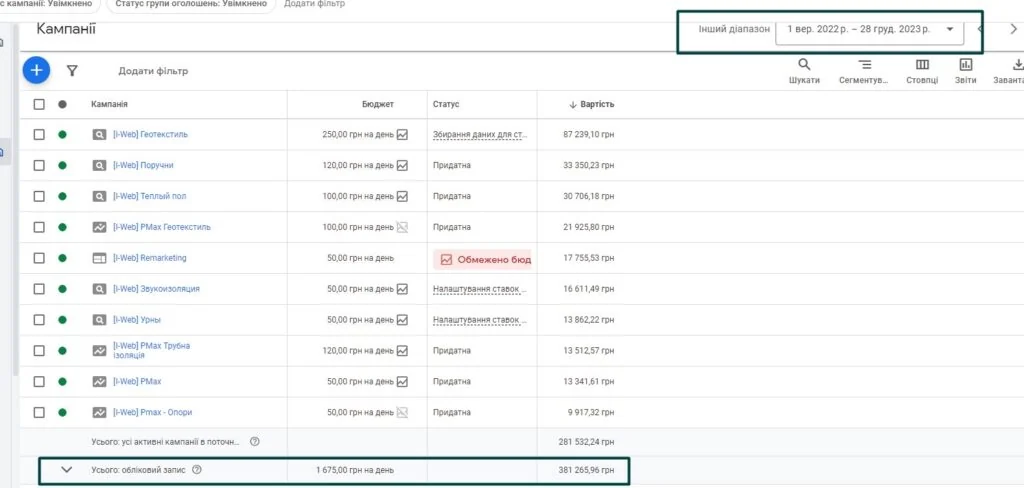
Task: Sort by the Статус column header
Action: point(446,104)
